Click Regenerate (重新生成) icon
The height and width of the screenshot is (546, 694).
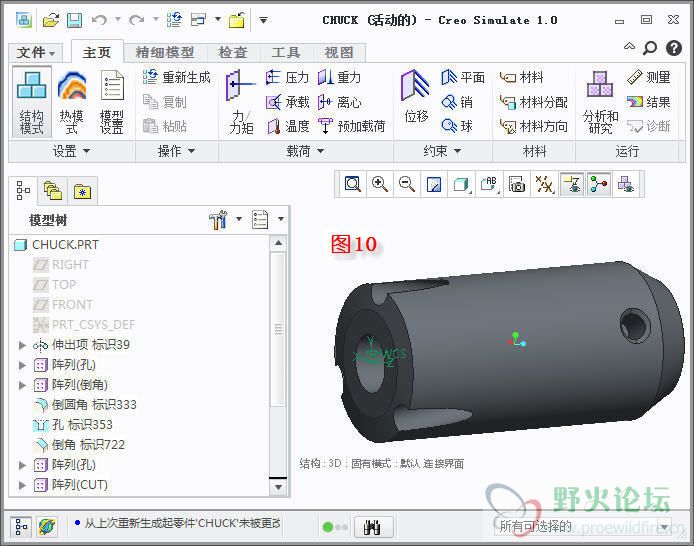coord(150,77)
